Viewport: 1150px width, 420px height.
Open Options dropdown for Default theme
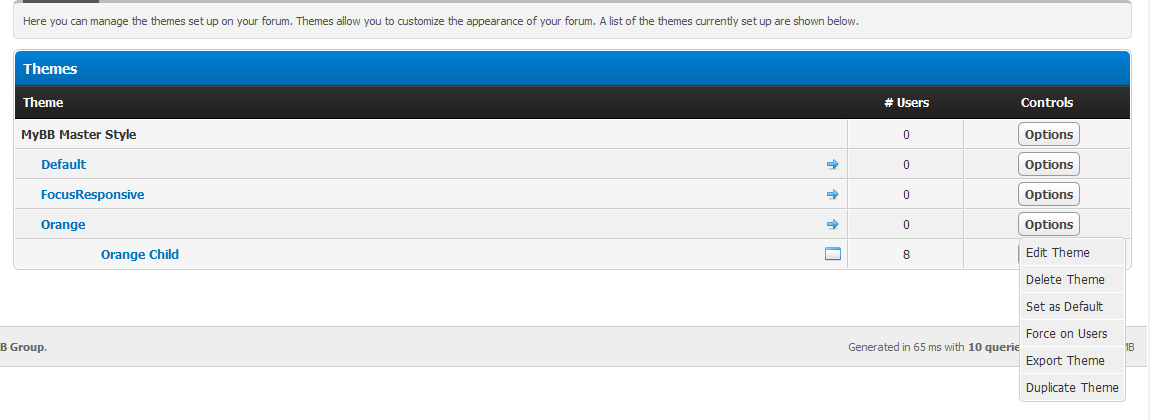click(x=1049, y=164)
